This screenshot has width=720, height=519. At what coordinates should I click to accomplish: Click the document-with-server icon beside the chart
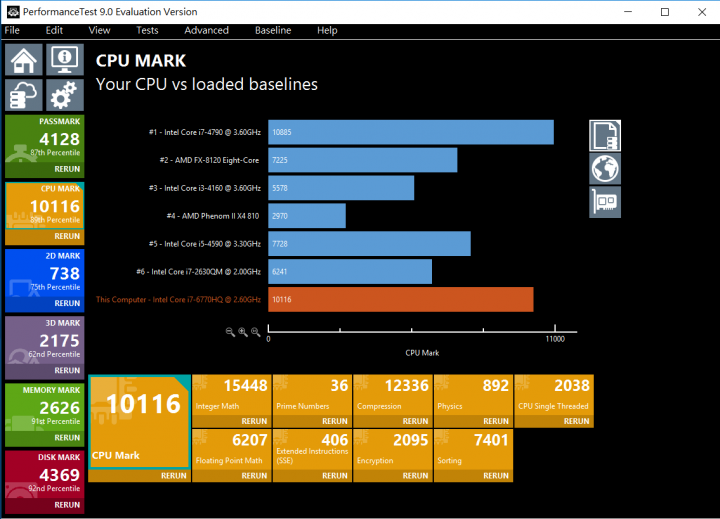coord(605,135)
